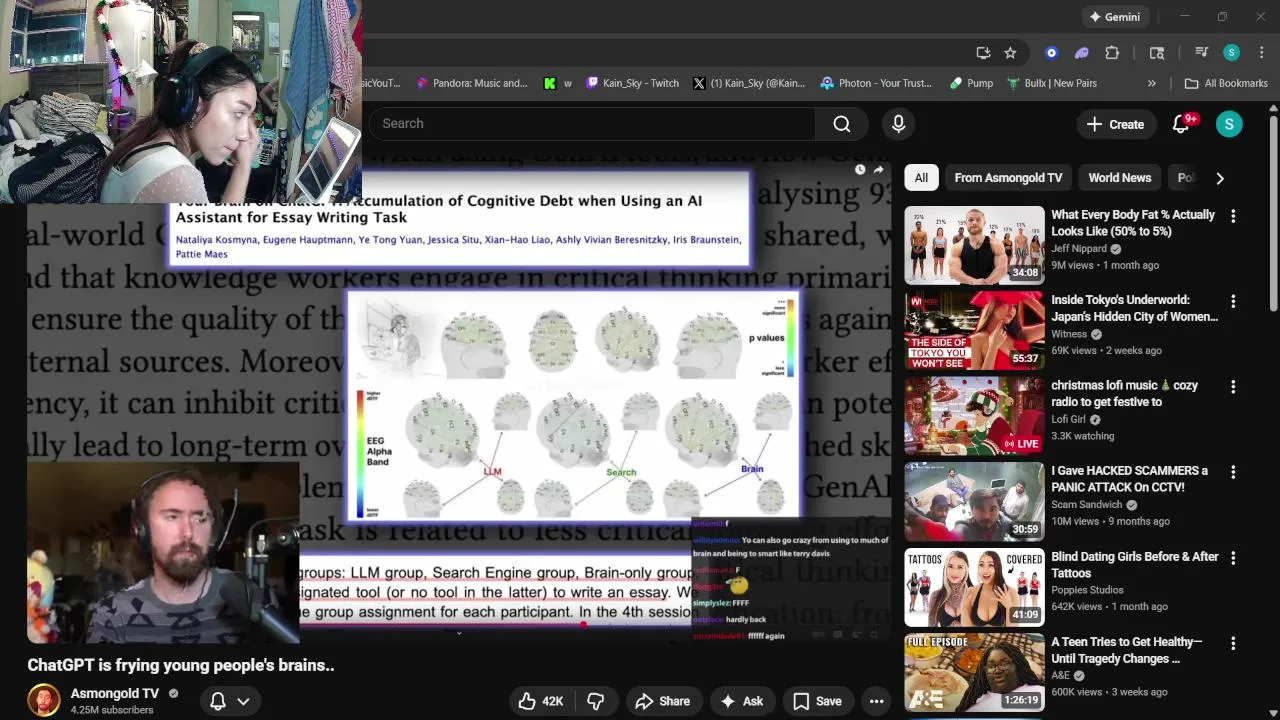1280x720 pixels.
Task: Expand the hidden bookmarks chevron
Action: click(x=1152, y=83)
